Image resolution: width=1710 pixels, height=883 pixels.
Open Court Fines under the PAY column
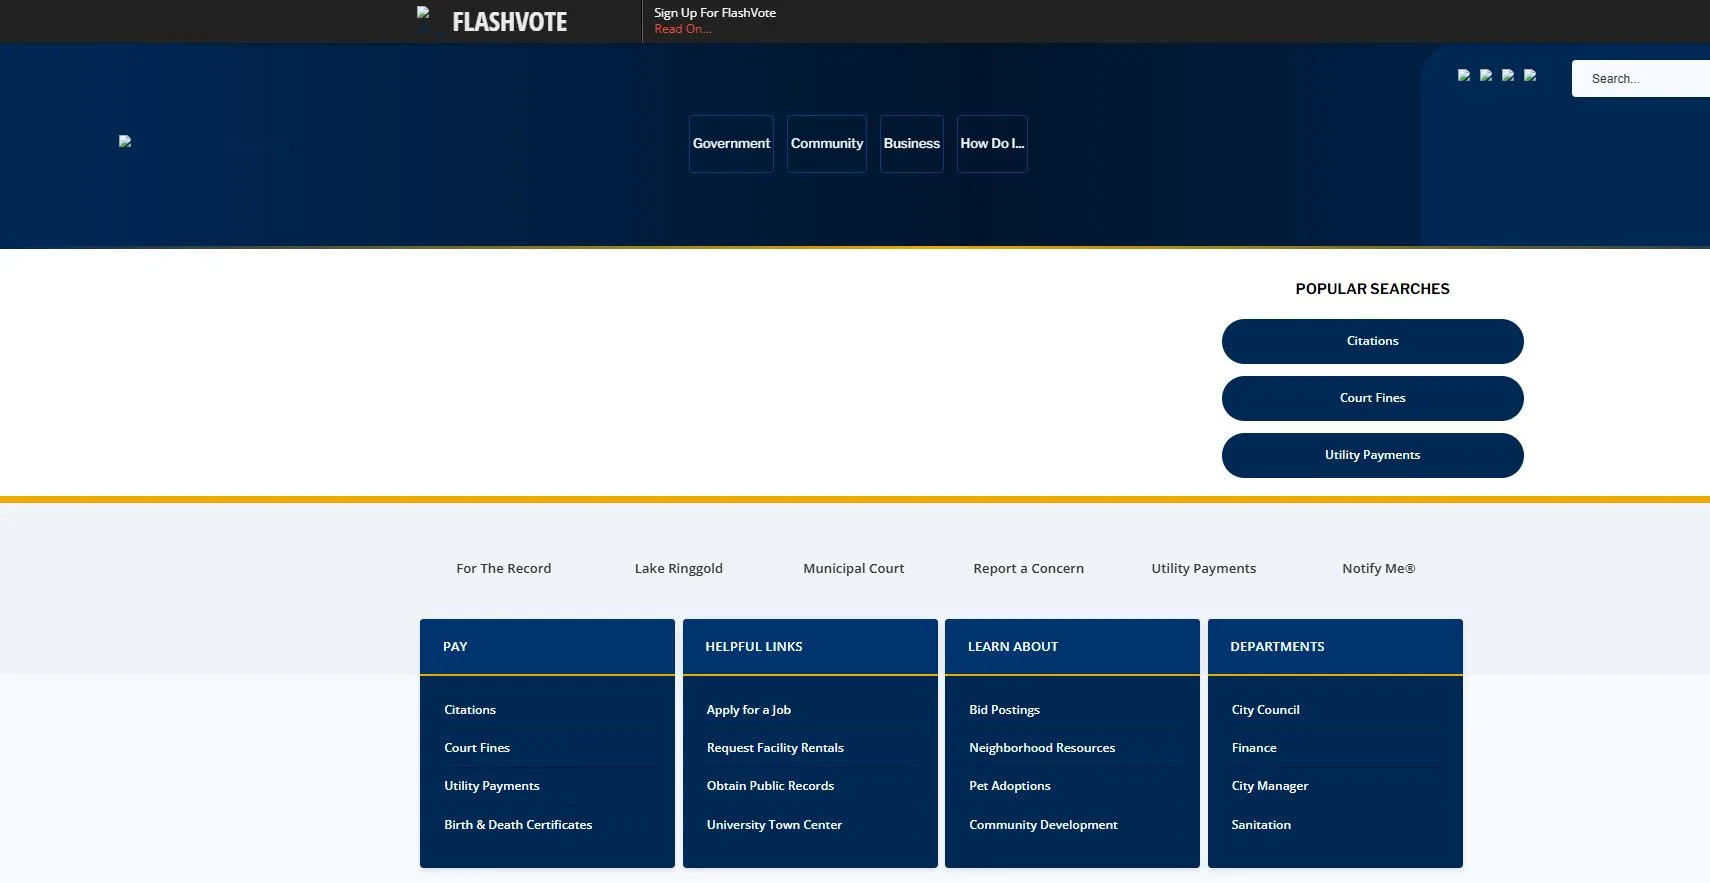(x=477, y=748)
